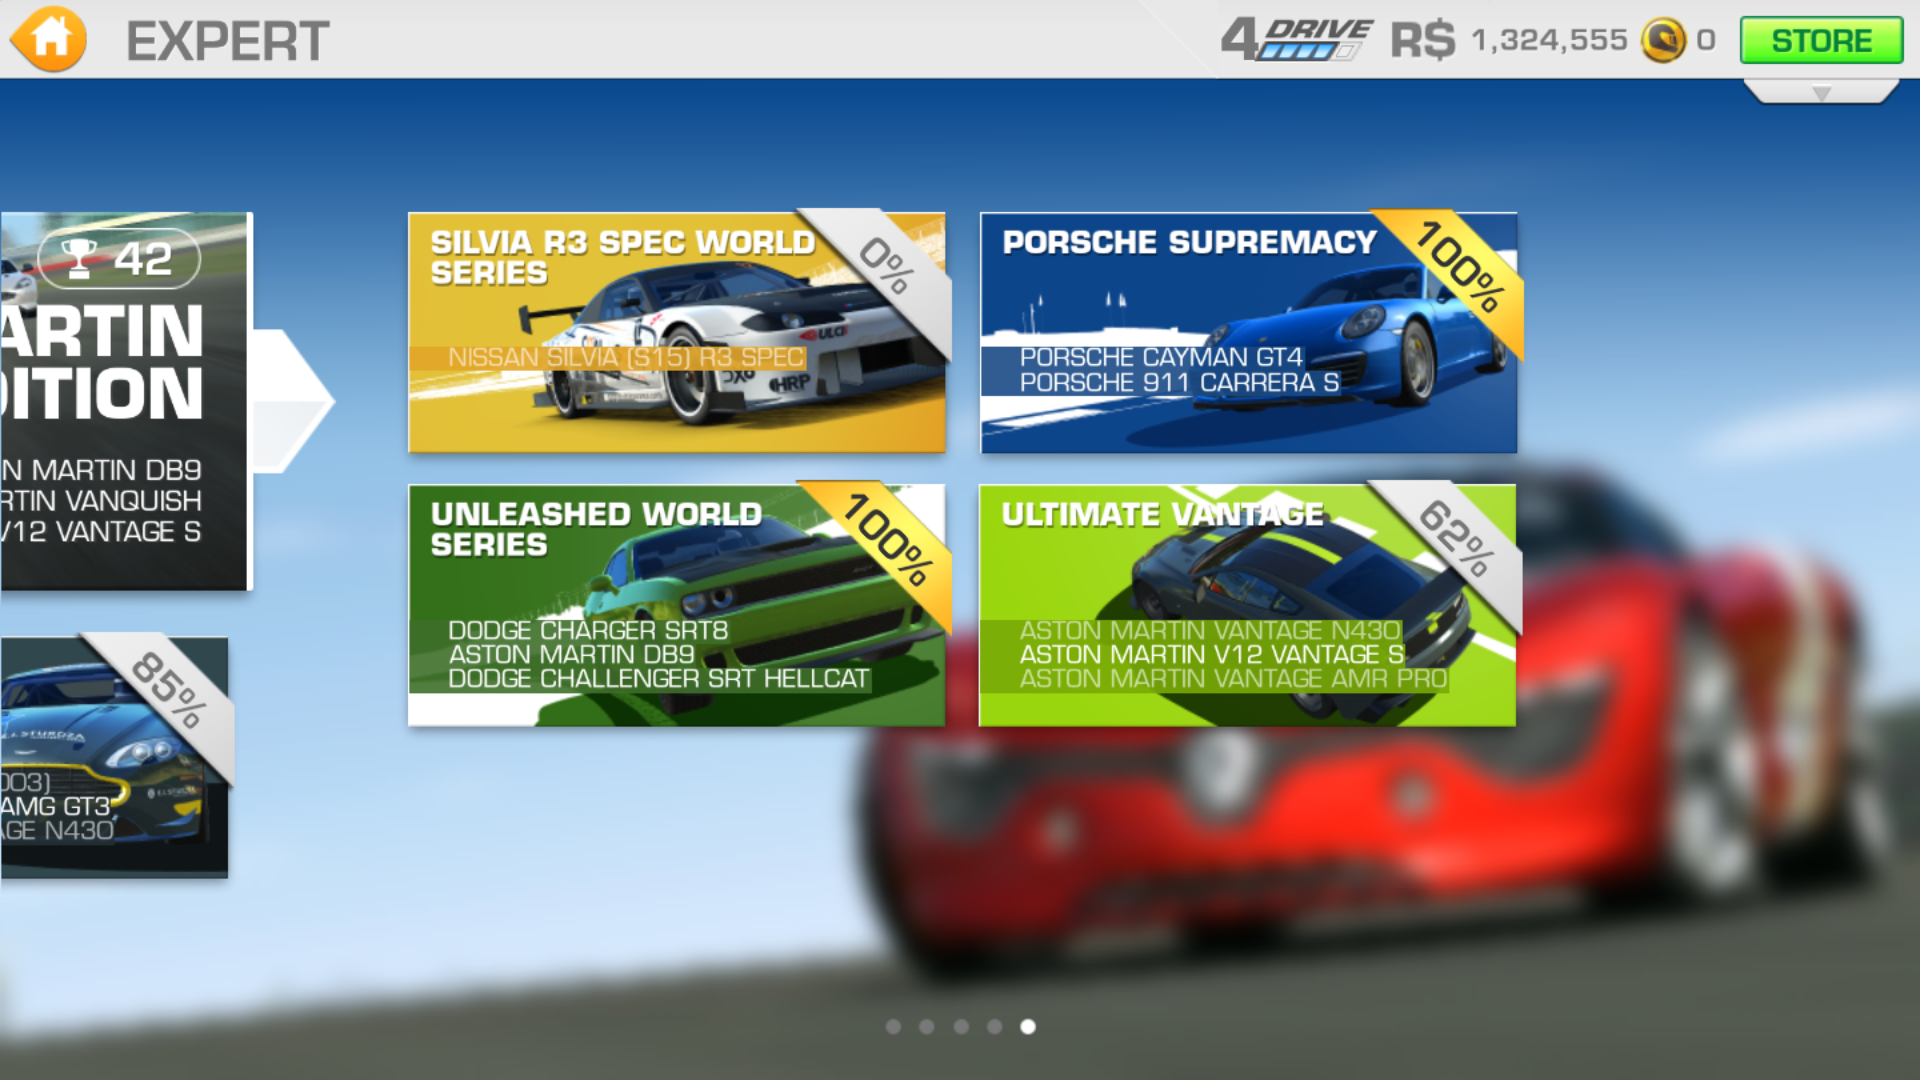The width and height of the screenshot is (1920, 1080).
Task: Expand the pull-down tab under STORE
Action: [1821, 93]
